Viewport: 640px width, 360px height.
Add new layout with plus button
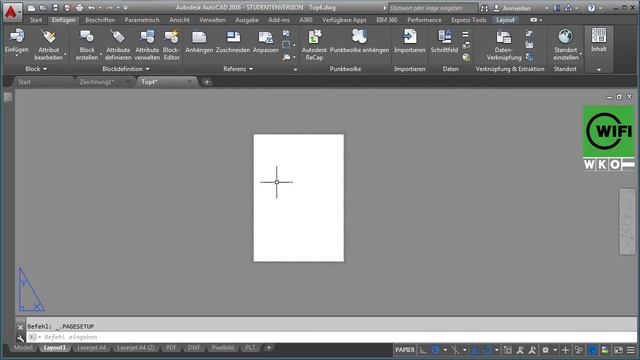[x=269, y=348]
